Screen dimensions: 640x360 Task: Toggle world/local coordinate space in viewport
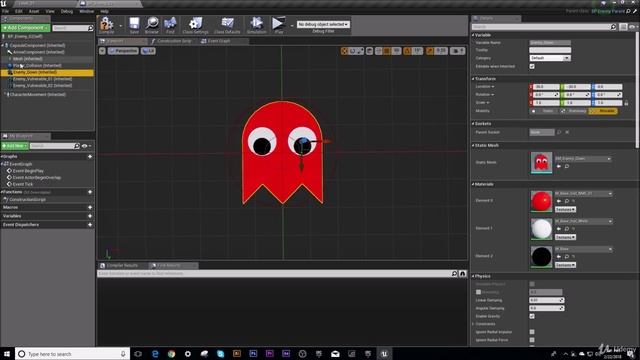[369, 51]
